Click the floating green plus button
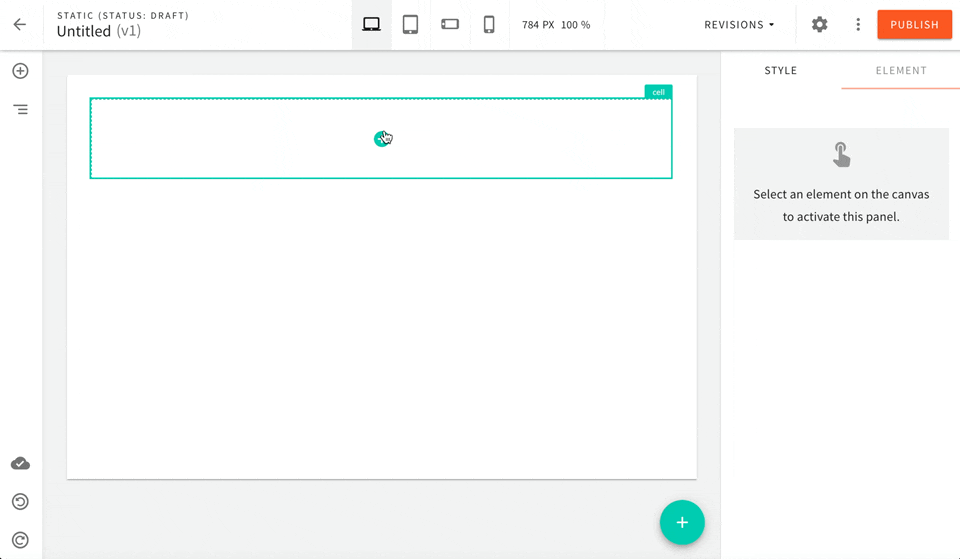 pyautogui.click(x=682, y=522)
